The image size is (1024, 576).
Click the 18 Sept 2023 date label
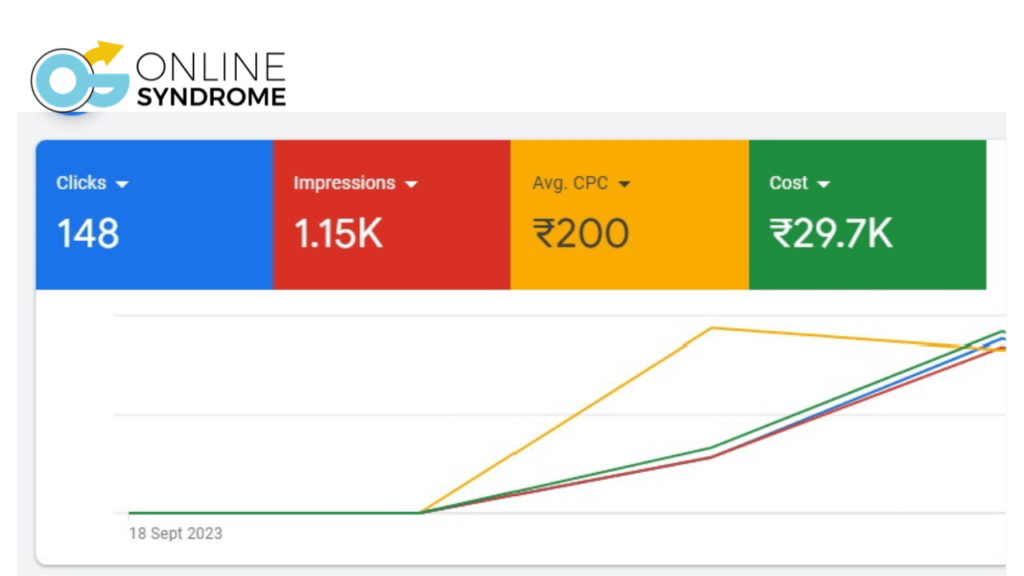(x=176, y=534)
